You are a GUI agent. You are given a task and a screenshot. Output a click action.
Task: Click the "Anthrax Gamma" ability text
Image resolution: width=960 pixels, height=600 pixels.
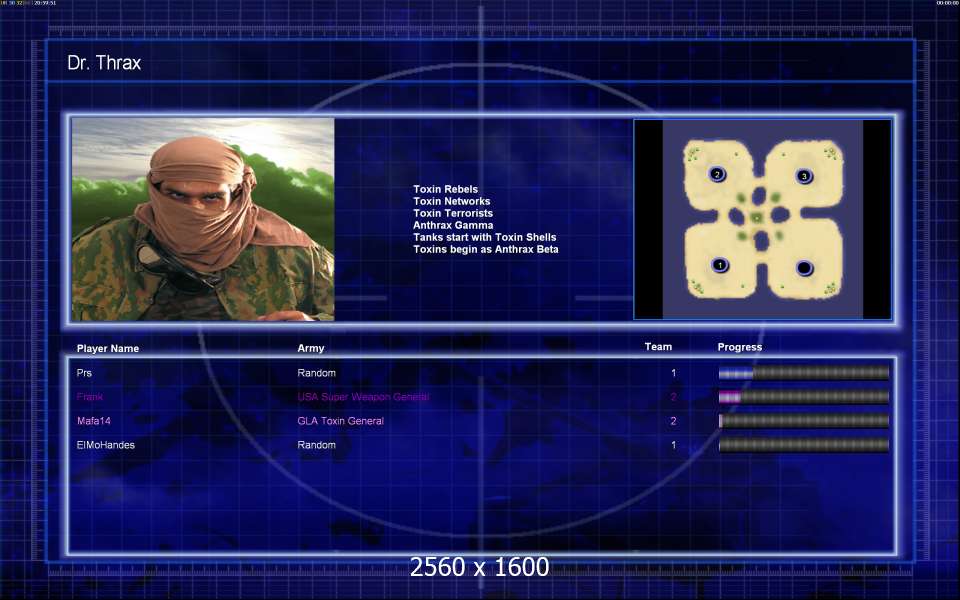(x=452, y=225)
